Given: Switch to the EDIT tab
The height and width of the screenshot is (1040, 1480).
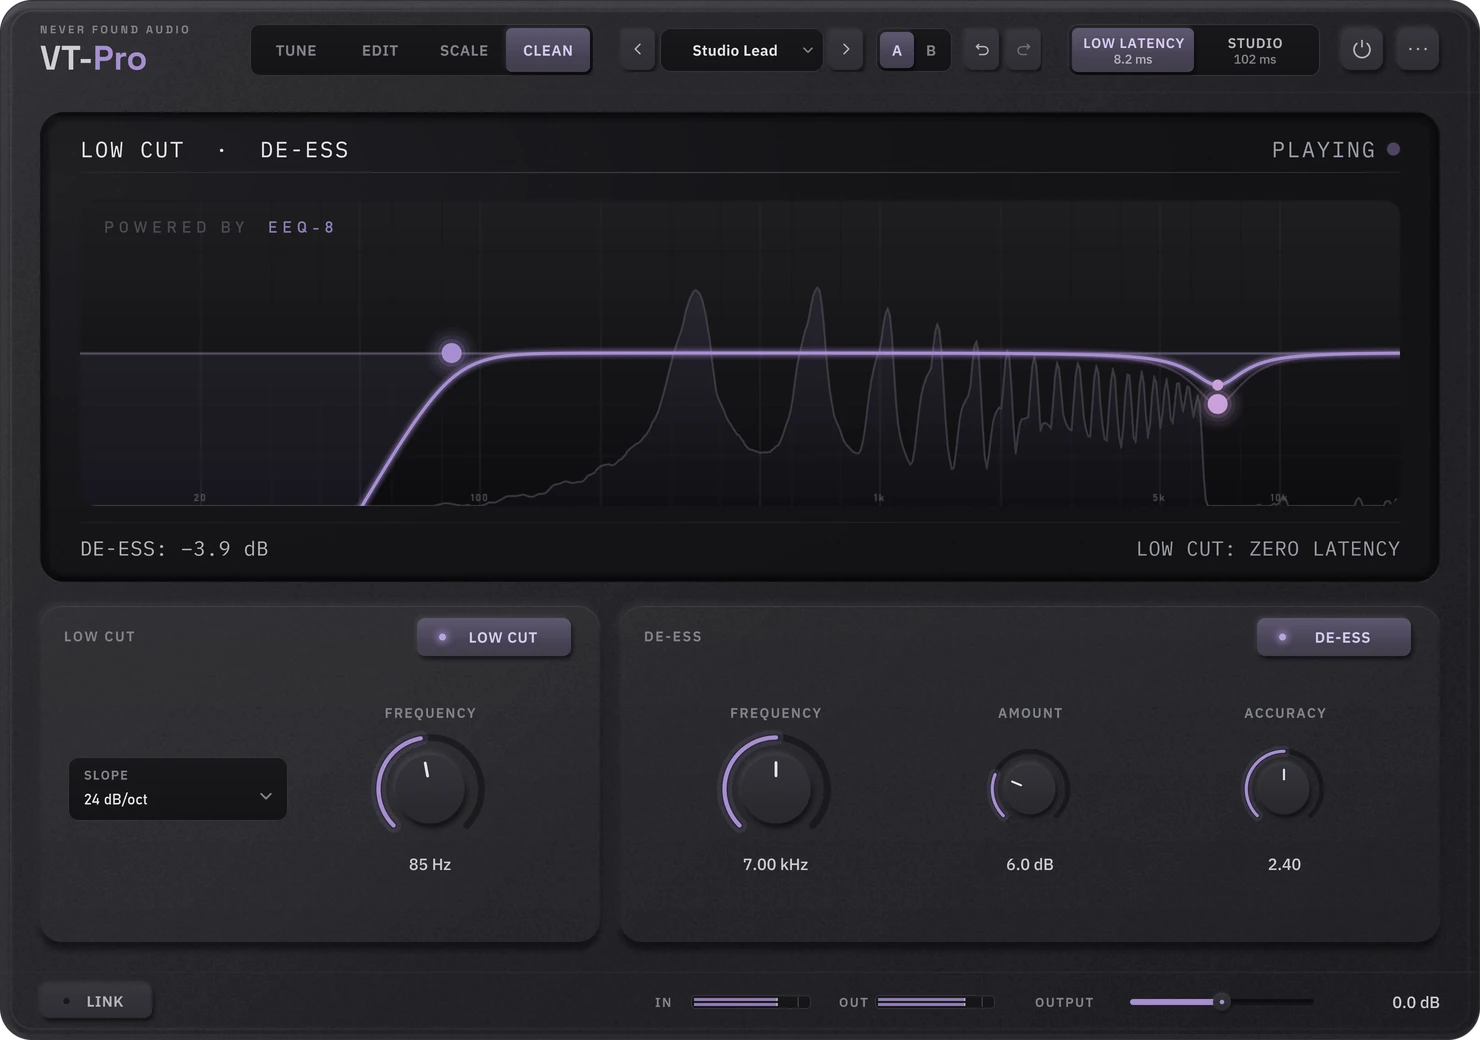Looking at the screenshot, I should point(380,50).
